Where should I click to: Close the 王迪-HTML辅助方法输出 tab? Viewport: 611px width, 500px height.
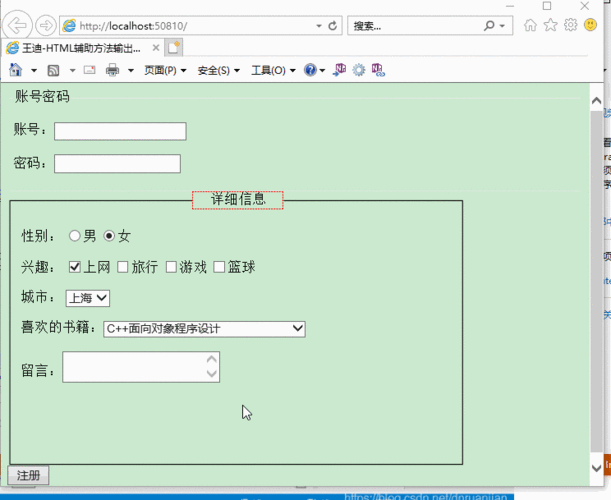tap(155, 48)
